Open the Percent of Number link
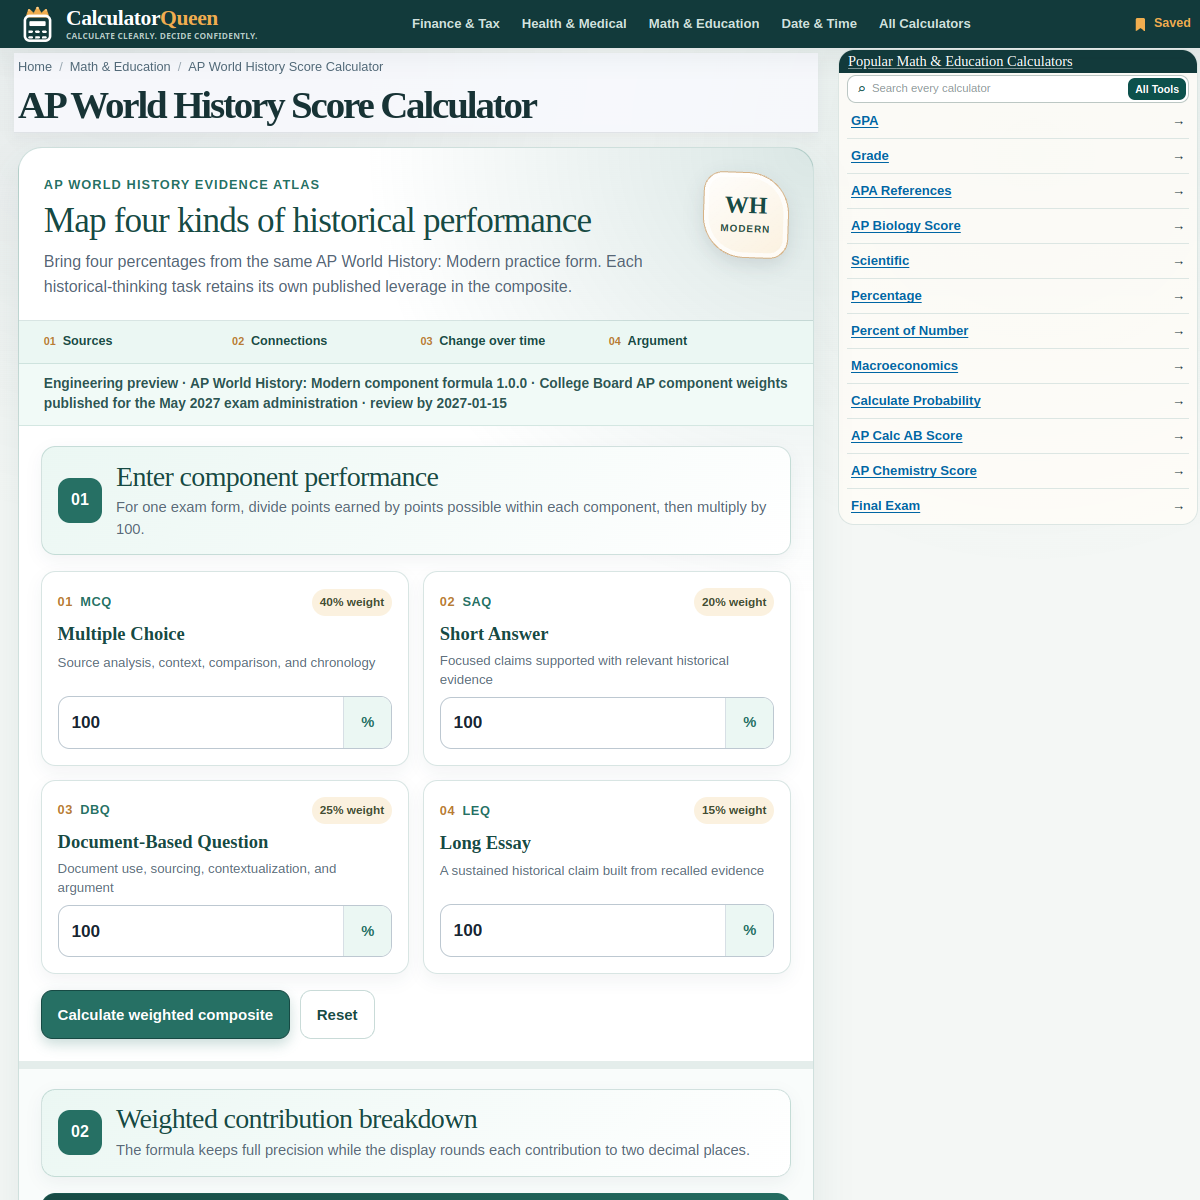The width and height of the screenshot is (1200, 1200). coord(909,331)
